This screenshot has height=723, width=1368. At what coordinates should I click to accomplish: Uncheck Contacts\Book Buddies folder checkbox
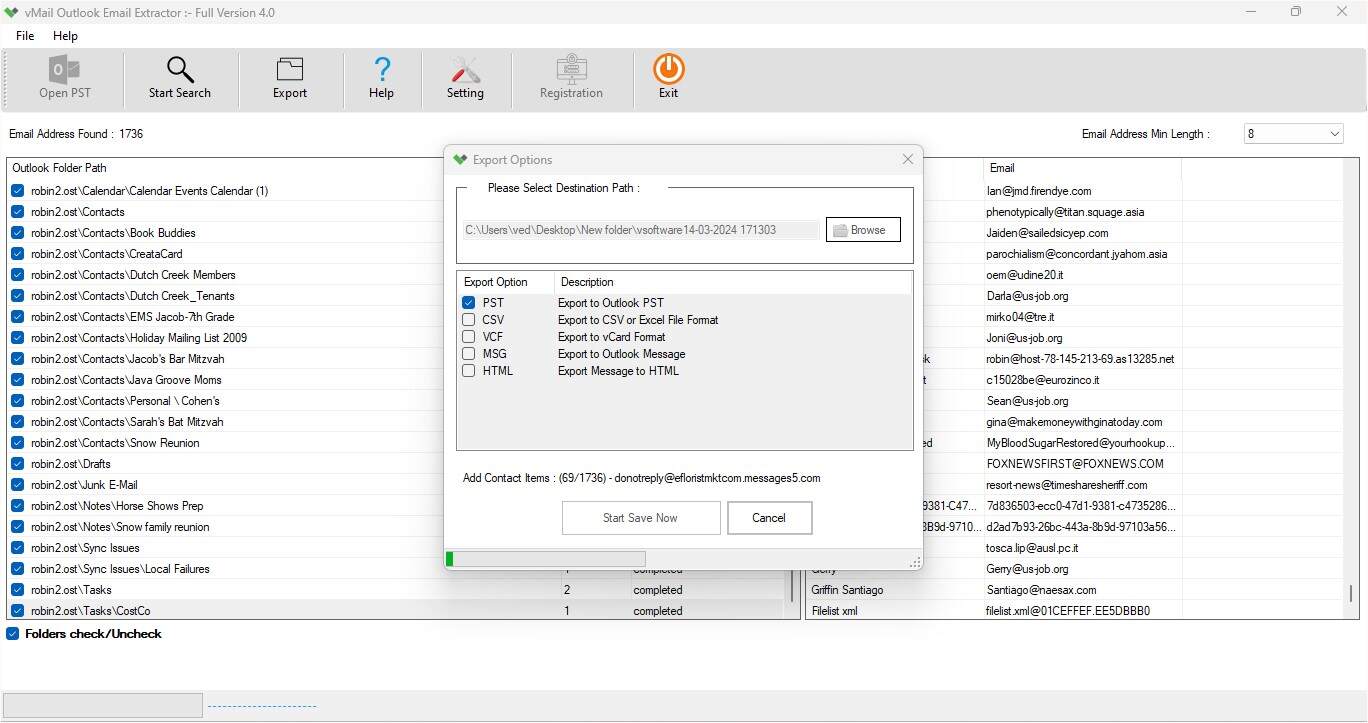[x=18, y=233]
